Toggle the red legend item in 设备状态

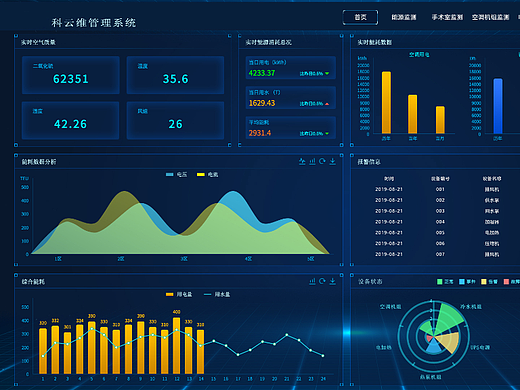[512, 282]
